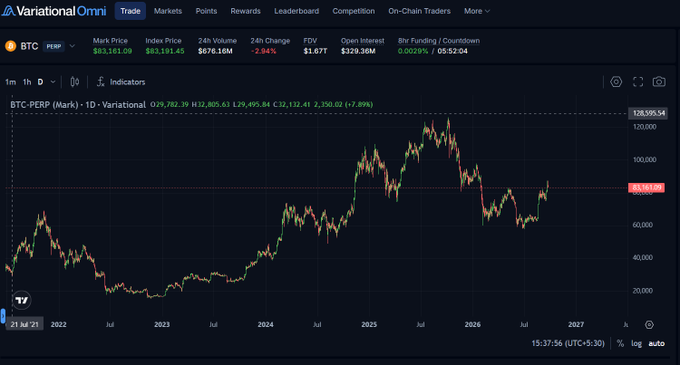View the Leaderboard

tap(297, 11)
